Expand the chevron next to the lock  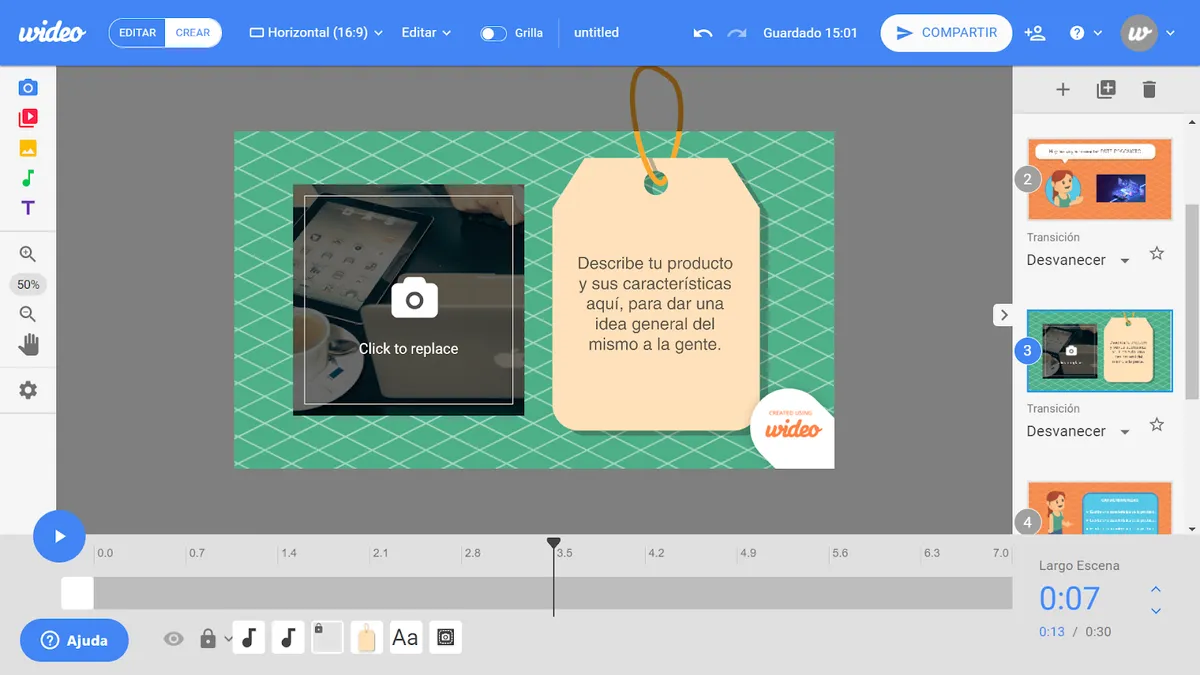coord(228,638)
